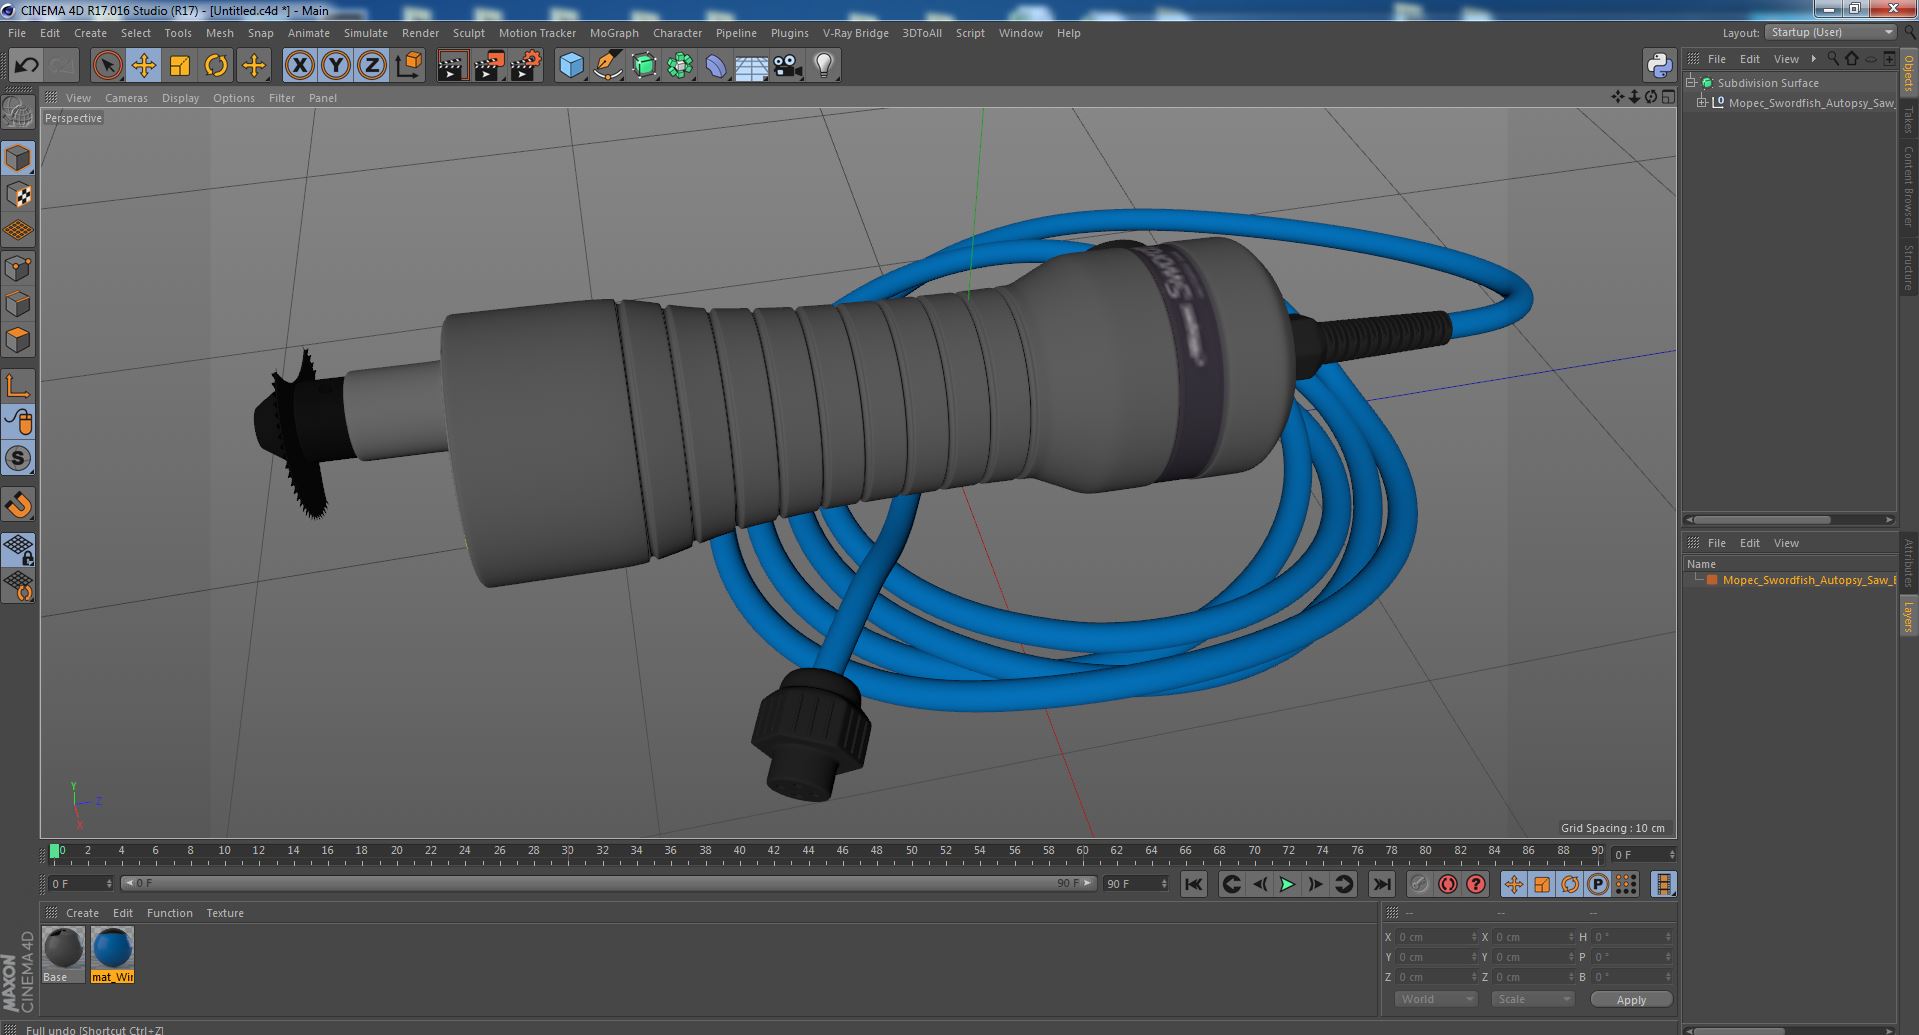Image resolution: width=1919 pixels, height=1035 pixels.
Task: Open the Scale mode dropdown
Action: [1533, 999]
